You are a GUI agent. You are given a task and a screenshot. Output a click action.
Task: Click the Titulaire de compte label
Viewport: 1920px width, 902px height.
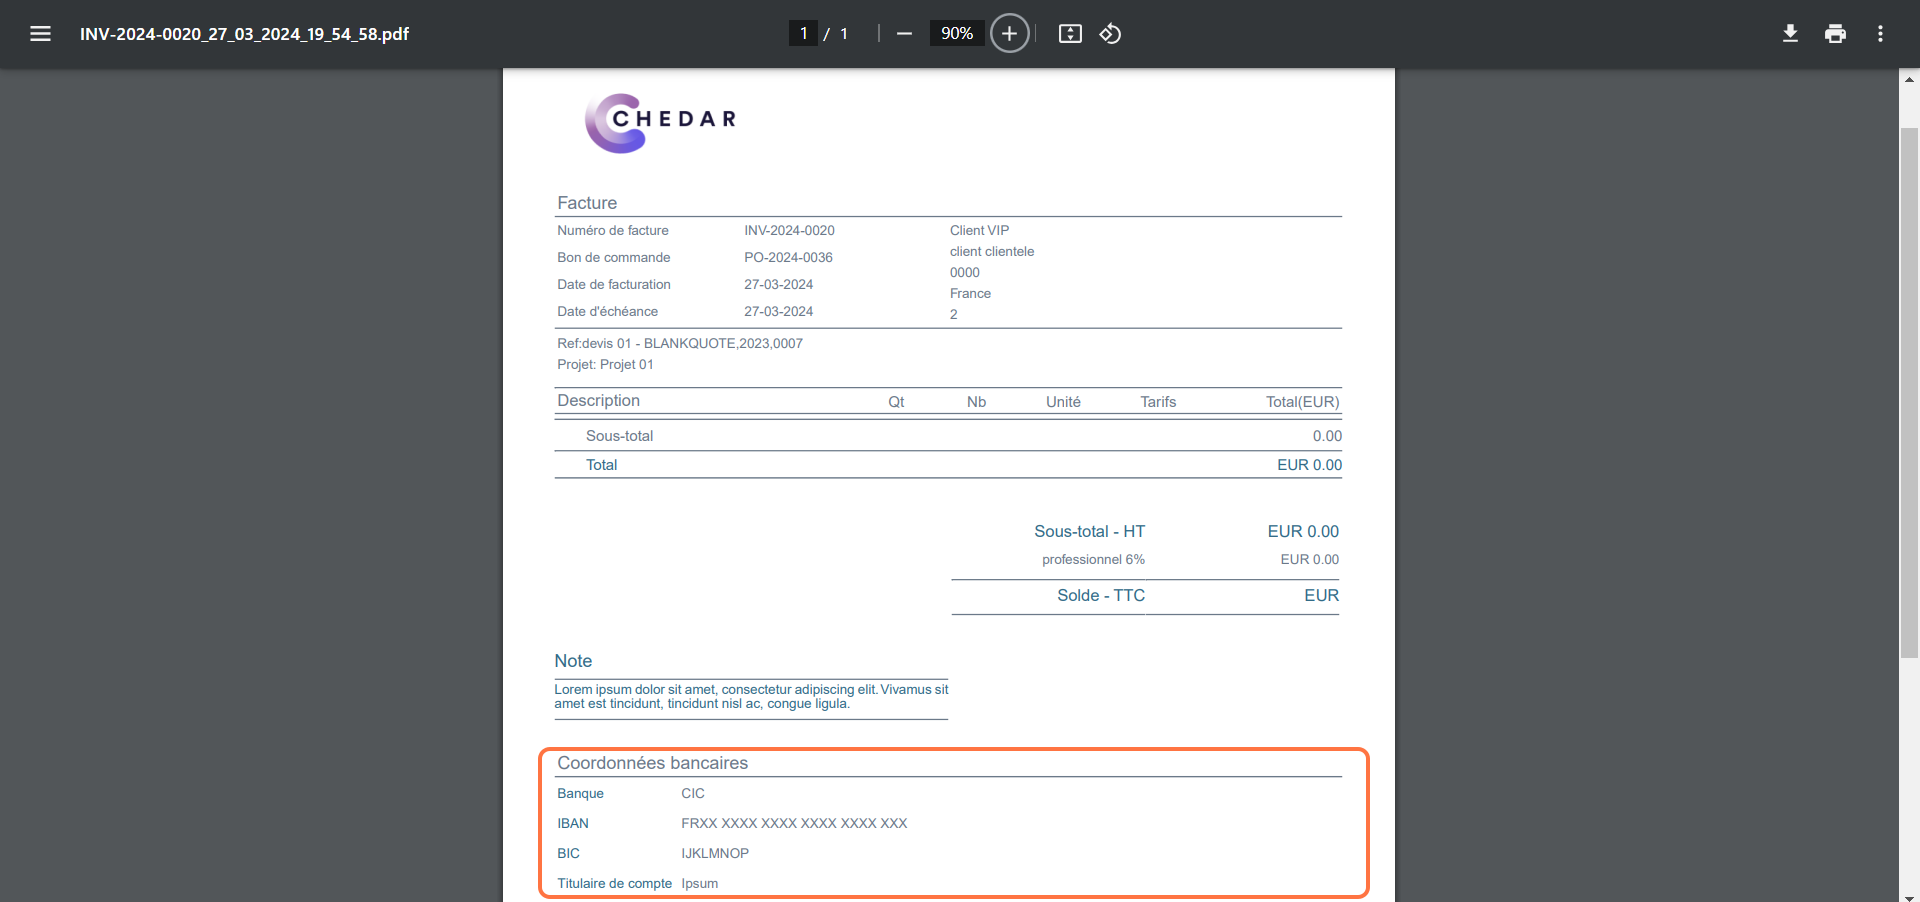click(x=614, y=883)
